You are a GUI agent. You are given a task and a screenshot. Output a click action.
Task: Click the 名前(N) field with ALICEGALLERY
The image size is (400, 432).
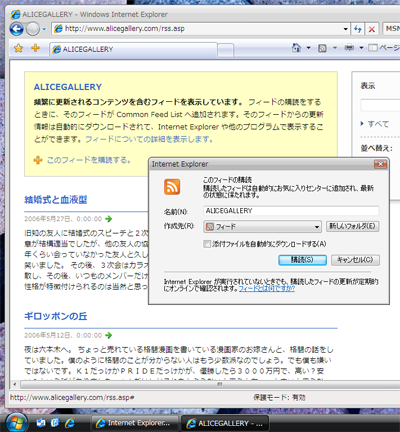(291, 211)
